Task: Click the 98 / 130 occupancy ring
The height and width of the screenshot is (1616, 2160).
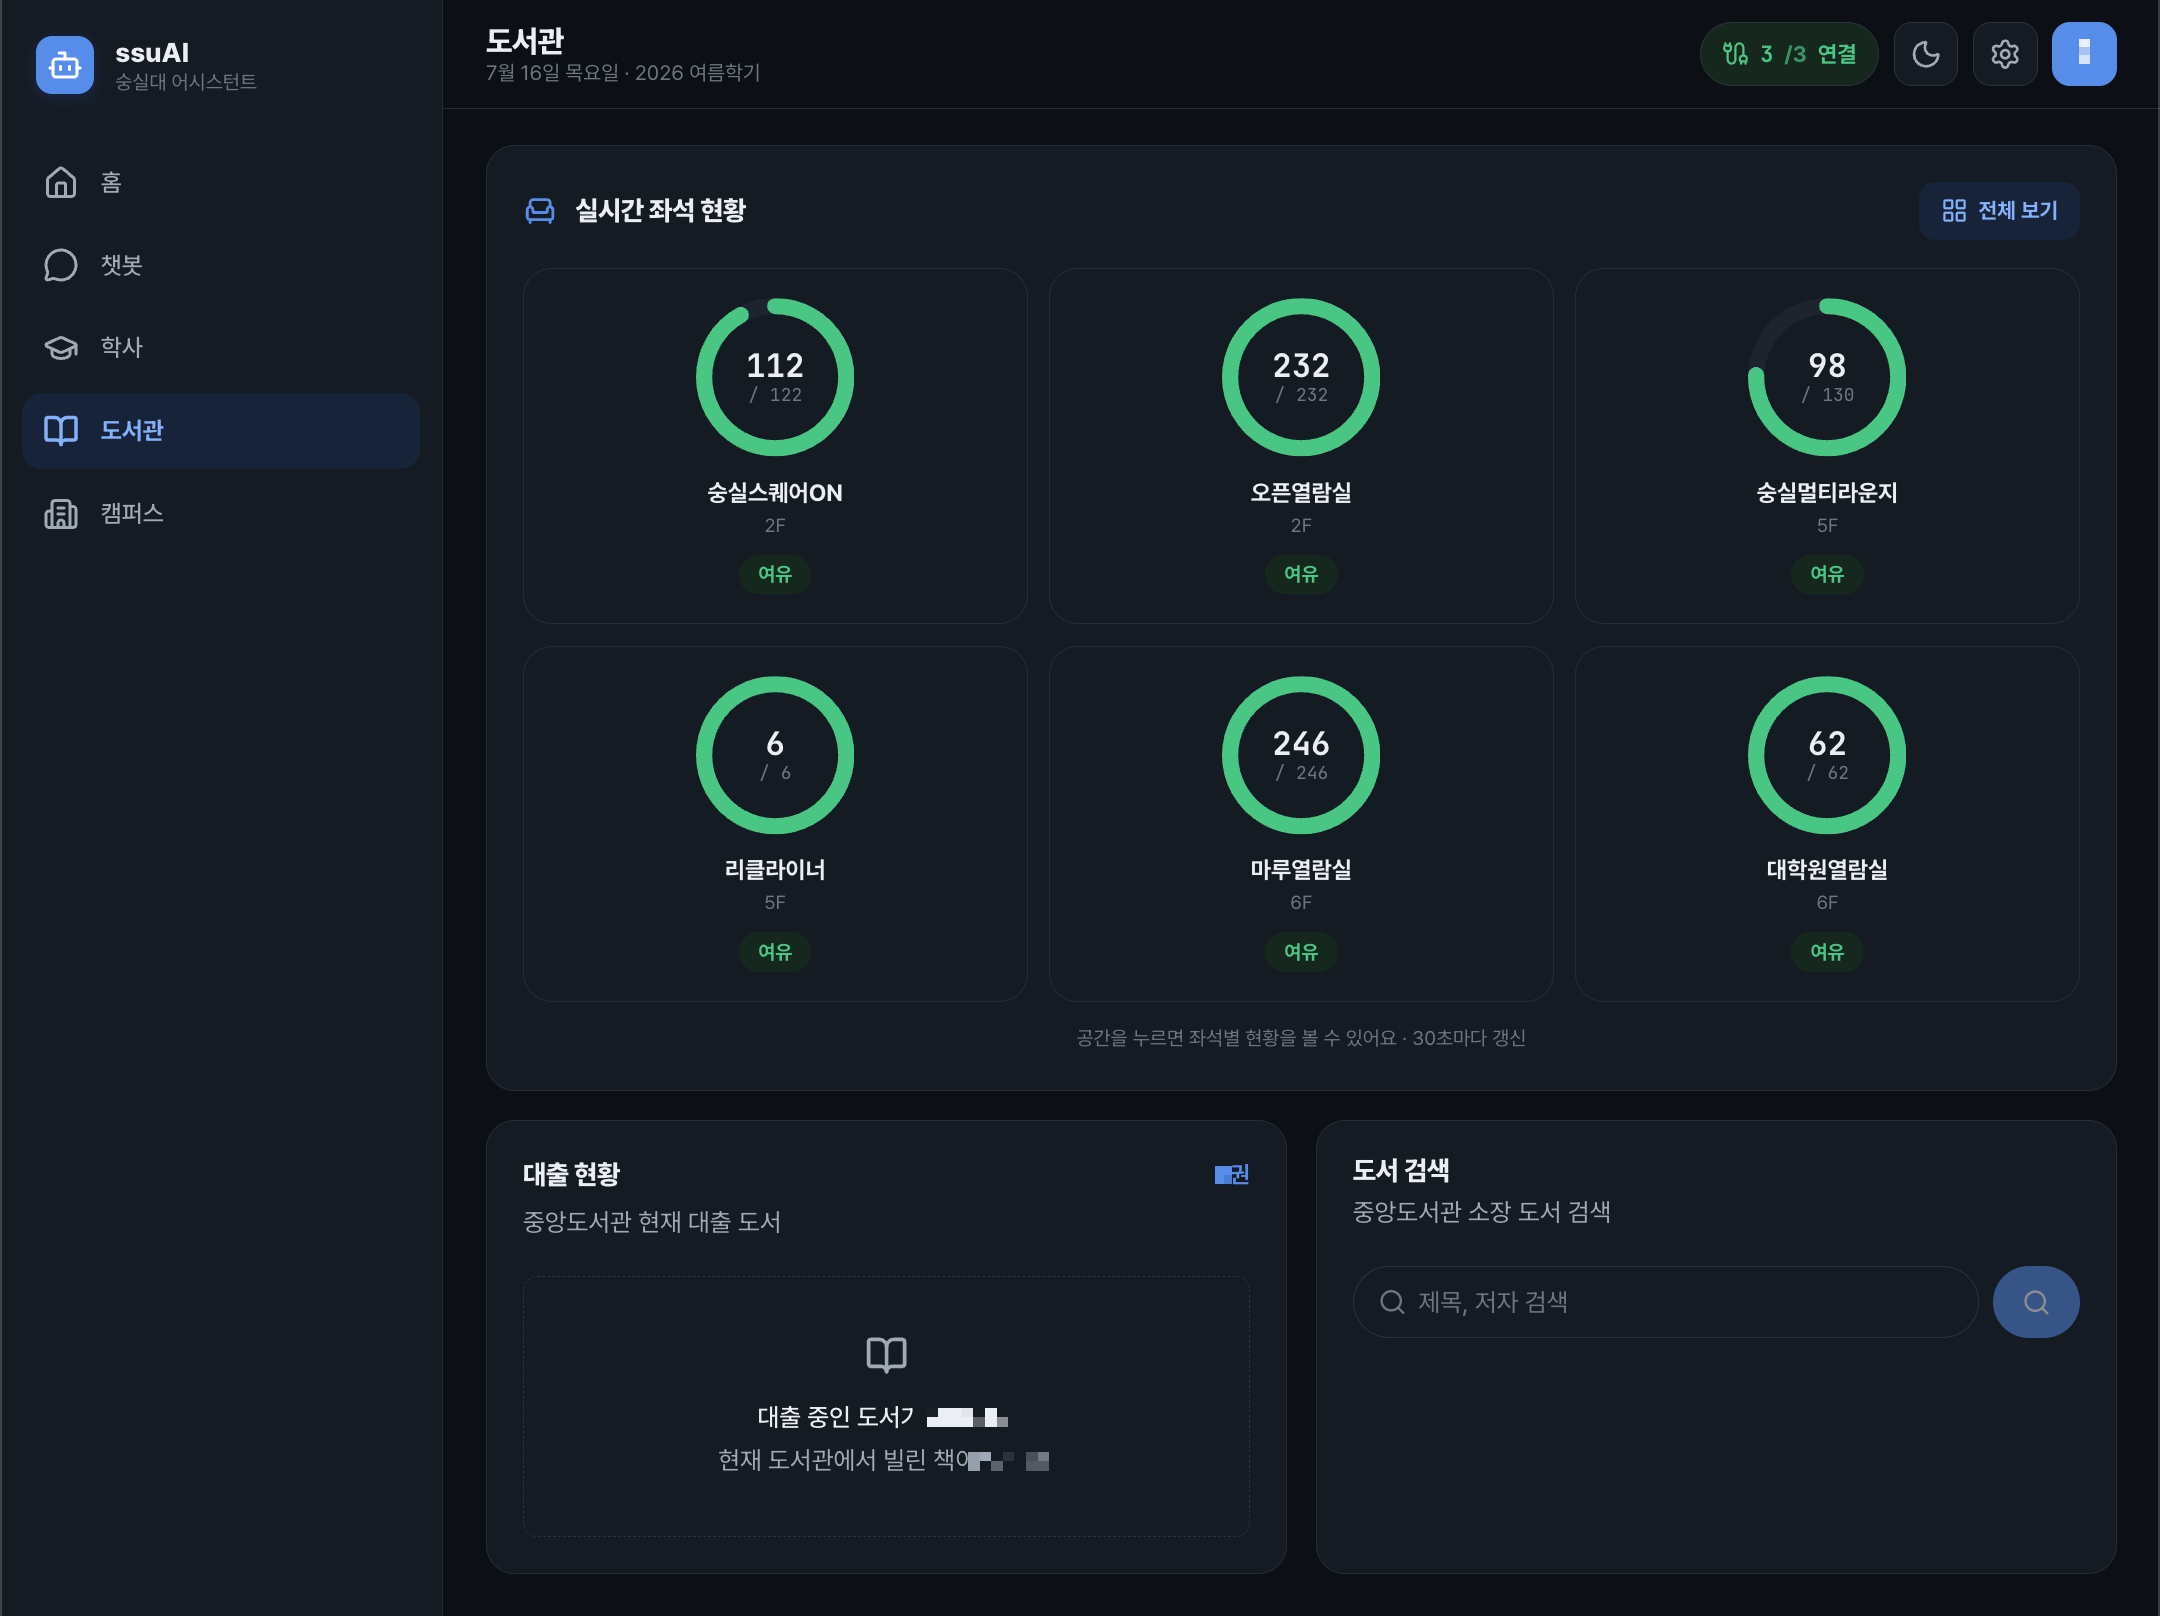Action: tap(1827, 377)
